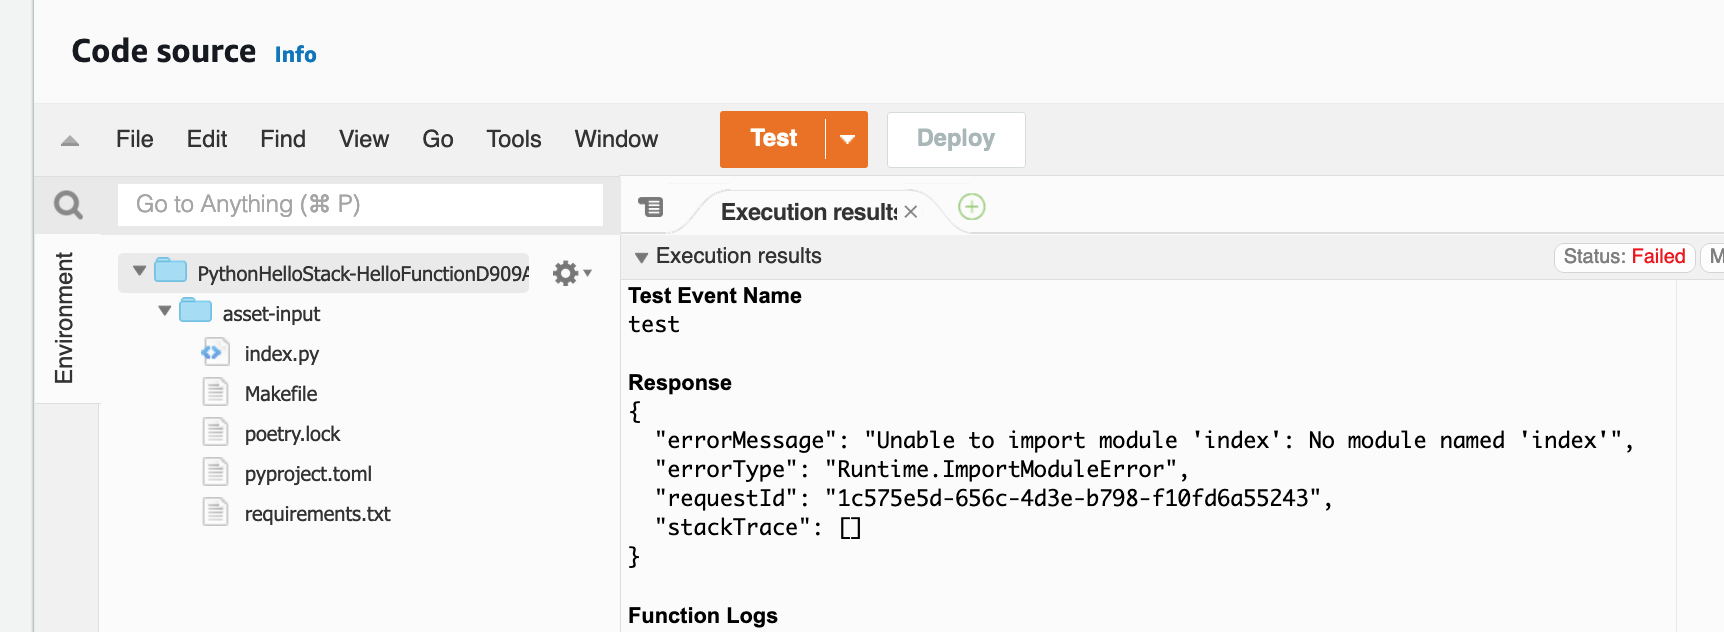Open the tab list pane icon
The height and width of the screenshot is (632, 1724).
[651, 207]
